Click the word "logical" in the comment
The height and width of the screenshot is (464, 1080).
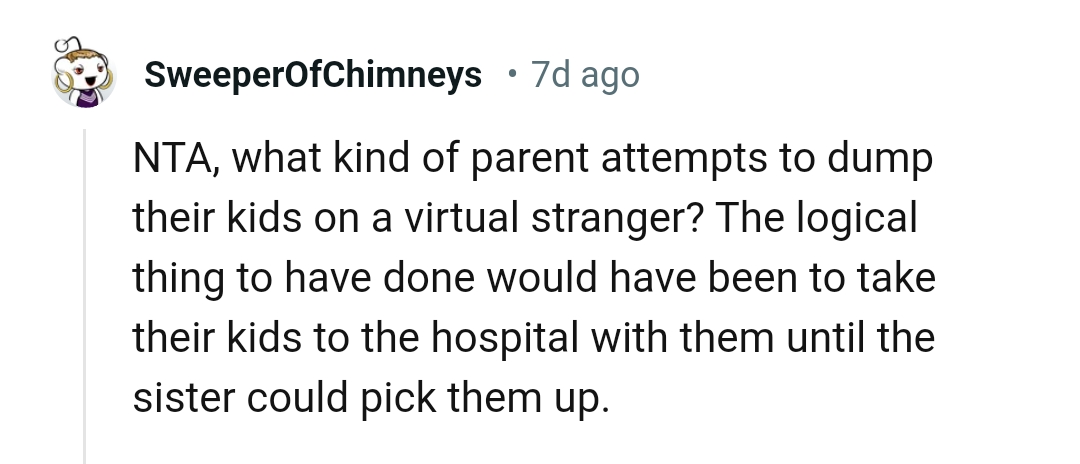869,220
